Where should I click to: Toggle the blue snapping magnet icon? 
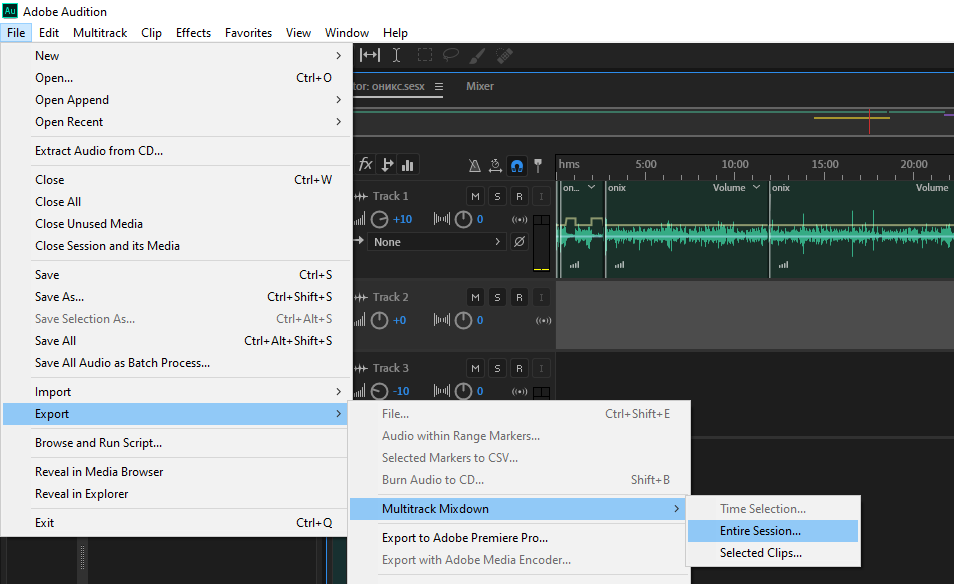(x=517, y=165)
